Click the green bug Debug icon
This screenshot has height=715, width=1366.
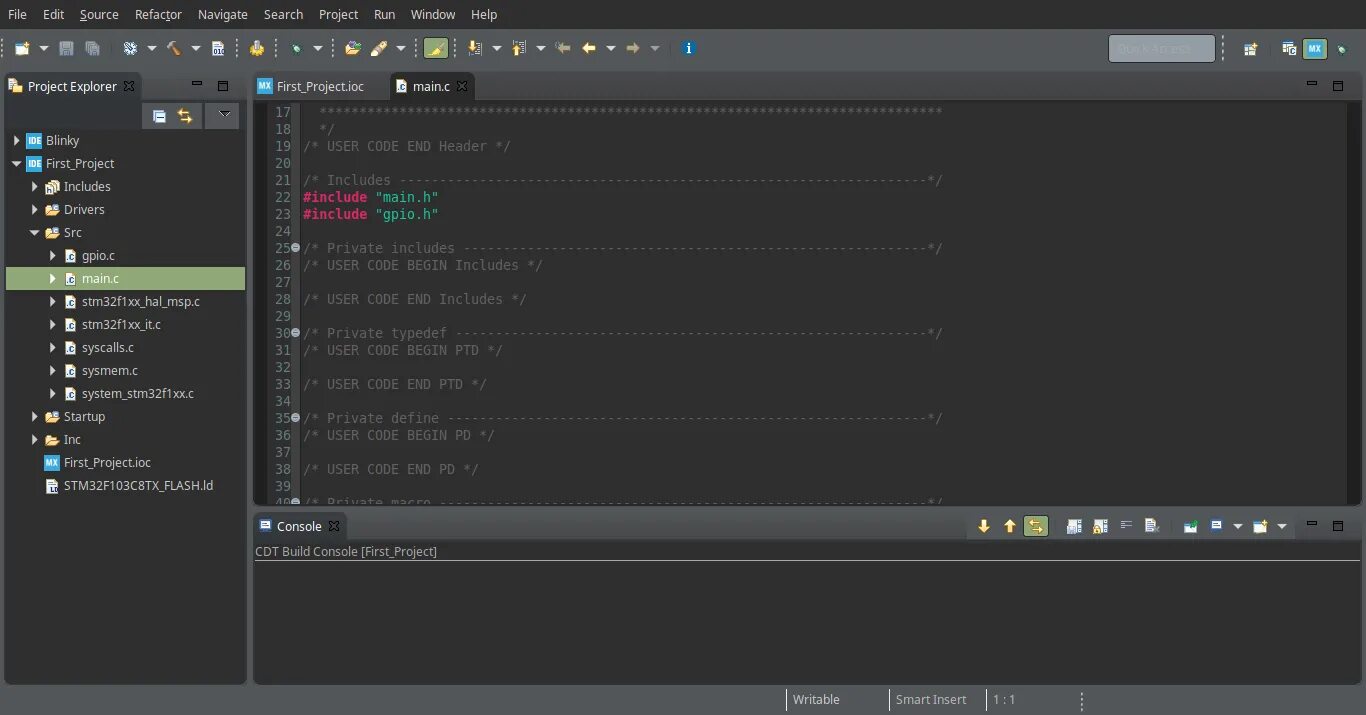pos(296,48)
